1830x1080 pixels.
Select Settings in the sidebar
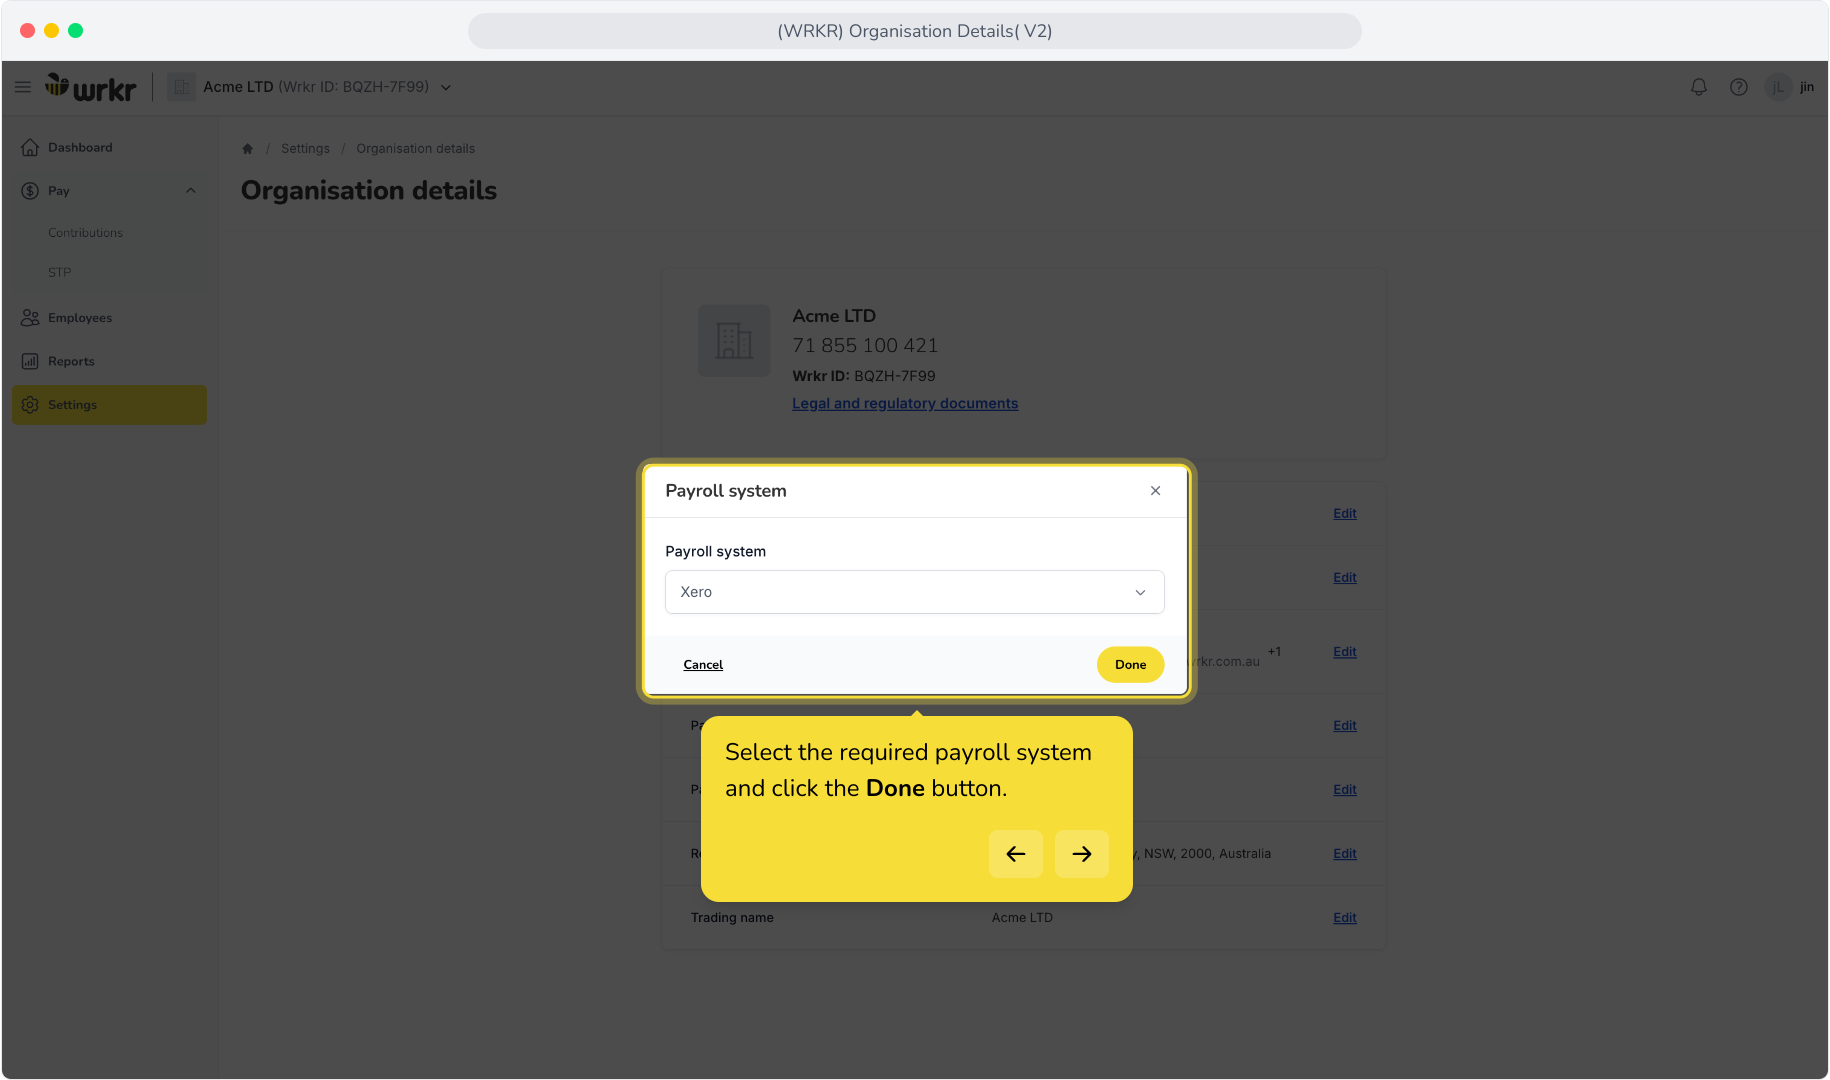point(109,405)
